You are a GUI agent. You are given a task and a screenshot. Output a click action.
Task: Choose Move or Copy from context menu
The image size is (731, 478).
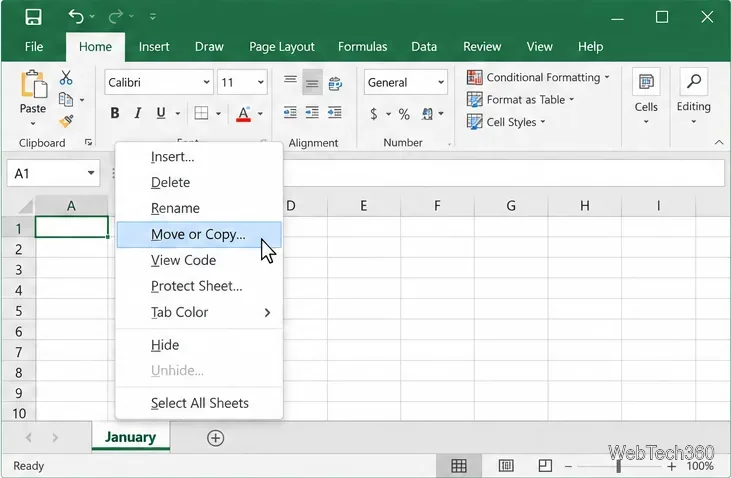(x=199, y=235)
